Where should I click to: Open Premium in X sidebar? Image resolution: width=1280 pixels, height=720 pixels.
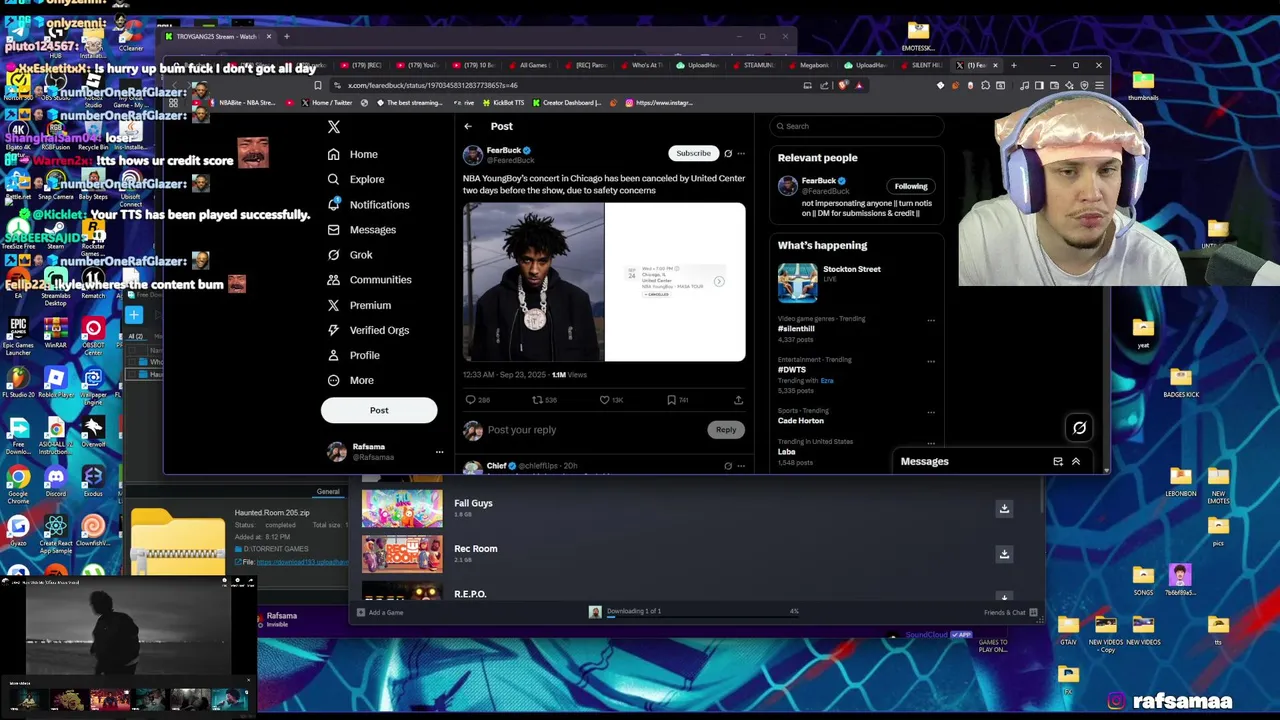(359, 305)
